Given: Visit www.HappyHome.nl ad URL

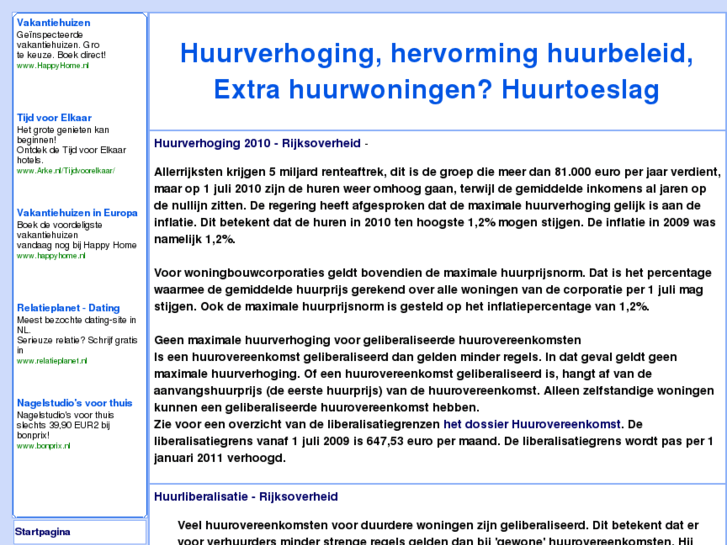Looking at the screenshot, I should pyautogui.click(x=52, y=65).
